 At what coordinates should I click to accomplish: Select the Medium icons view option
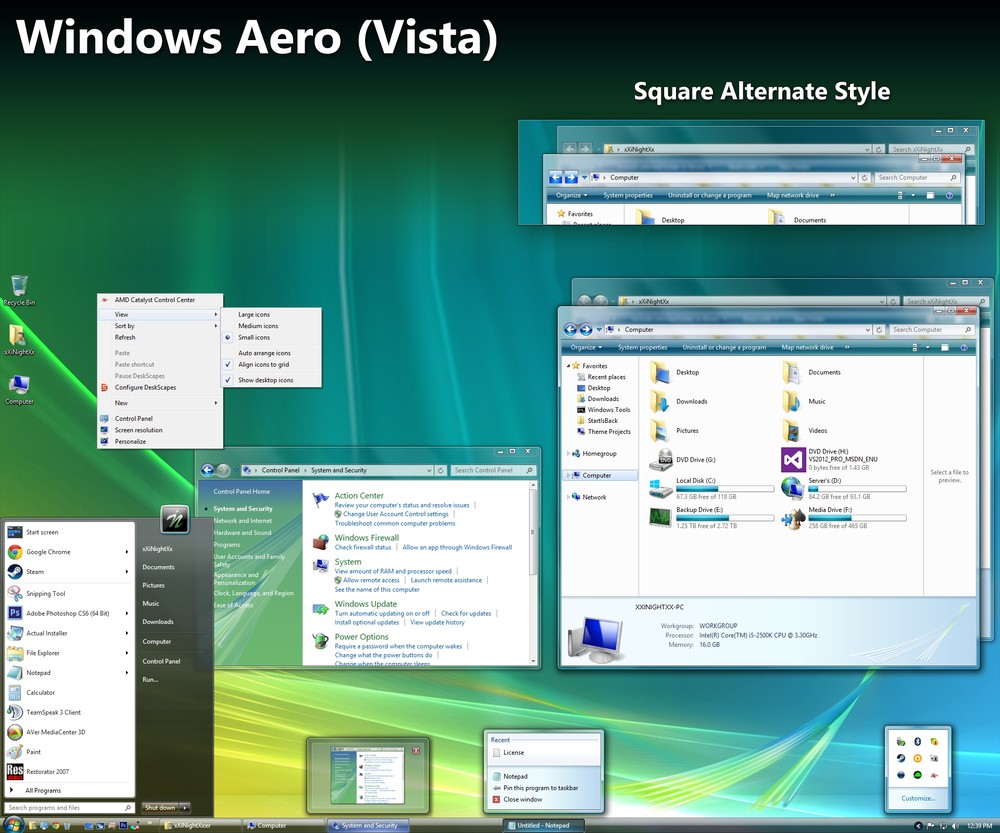point(272,326)
